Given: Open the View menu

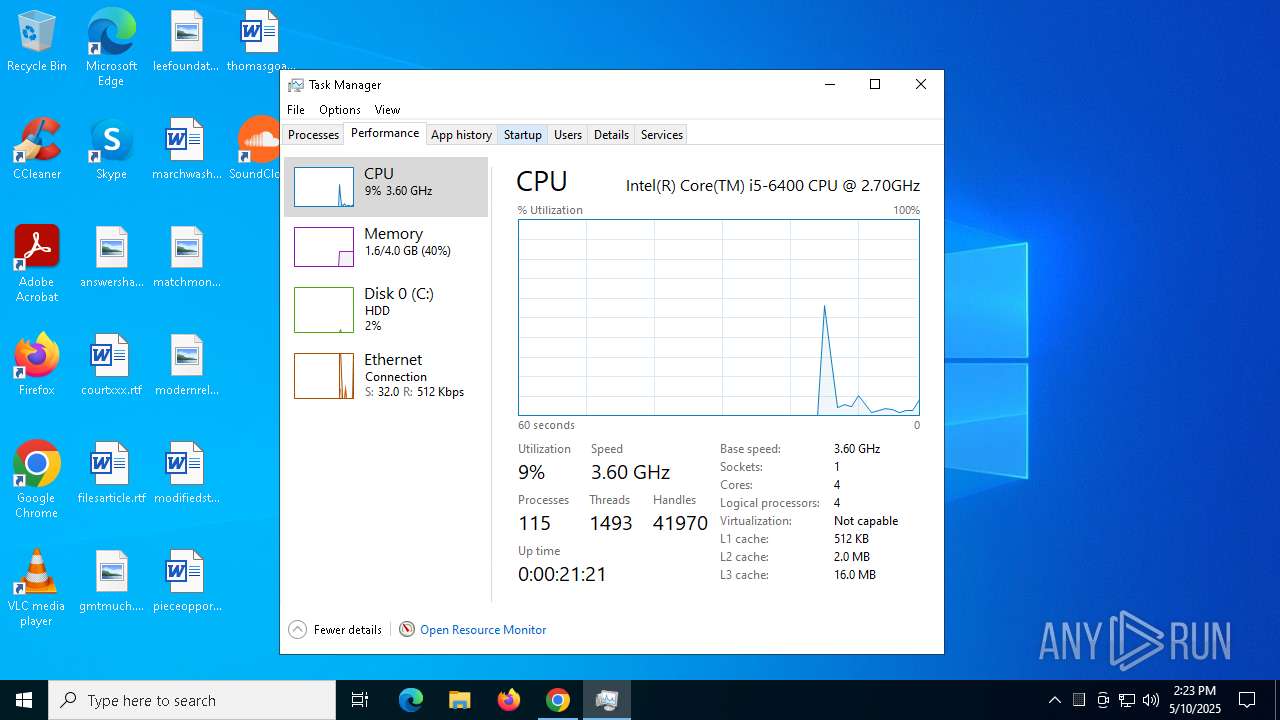Looking at the screenshot, I should pos(387,110).
